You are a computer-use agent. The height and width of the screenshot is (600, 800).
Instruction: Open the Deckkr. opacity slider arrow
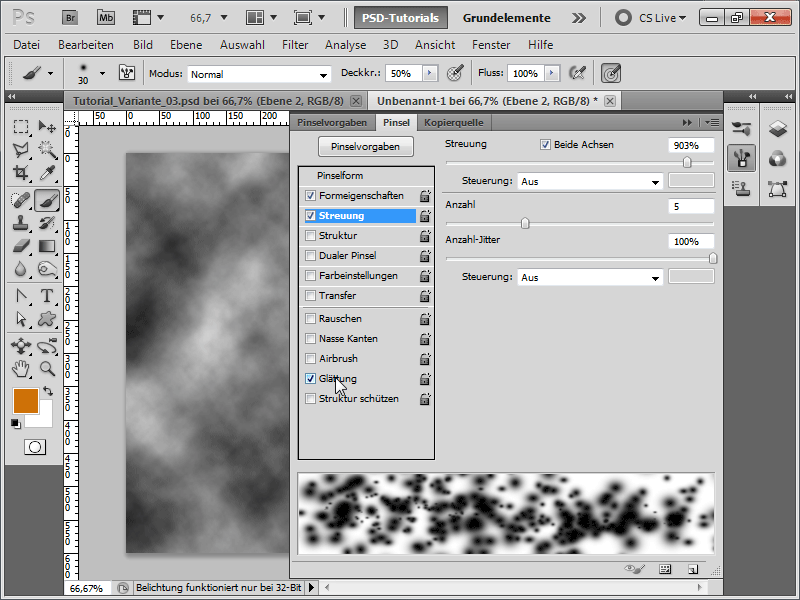(430, 73)
